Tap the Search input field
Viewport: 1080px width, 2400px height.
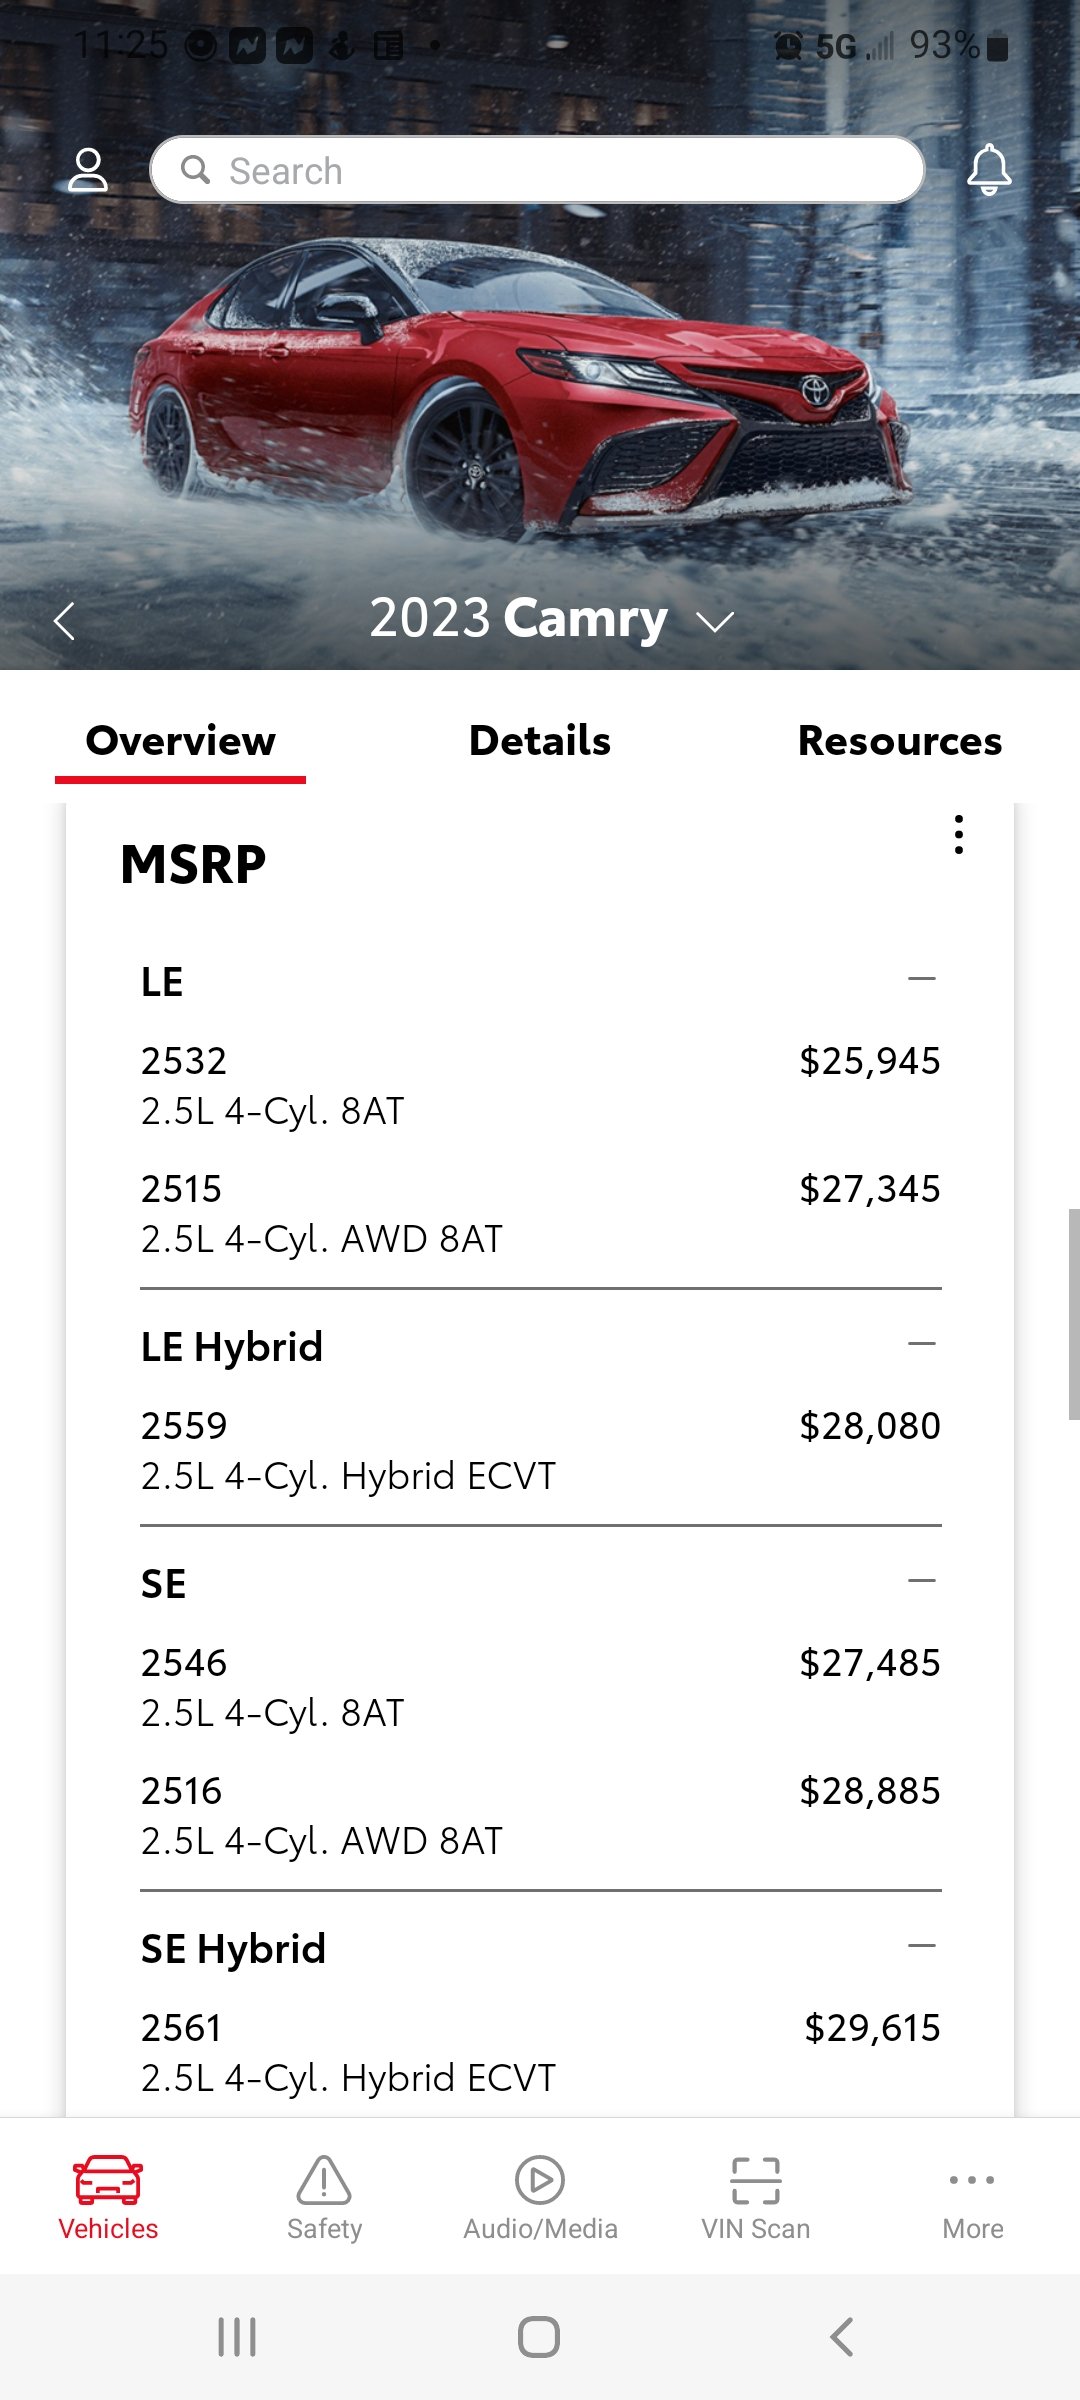point(537,170)
